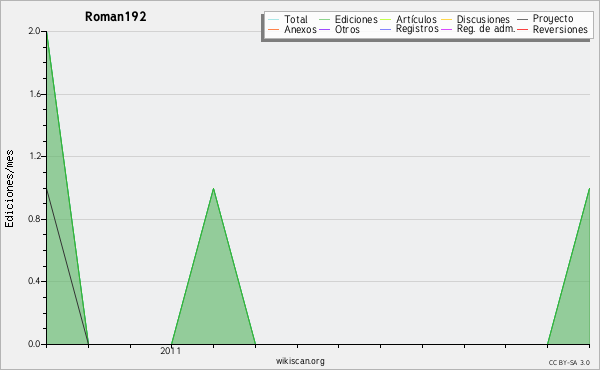Image resolution: width=600 pixels, height=370 pixels.
Task: Click the 0.8 y-axis tick label
Action: [34, 219]
